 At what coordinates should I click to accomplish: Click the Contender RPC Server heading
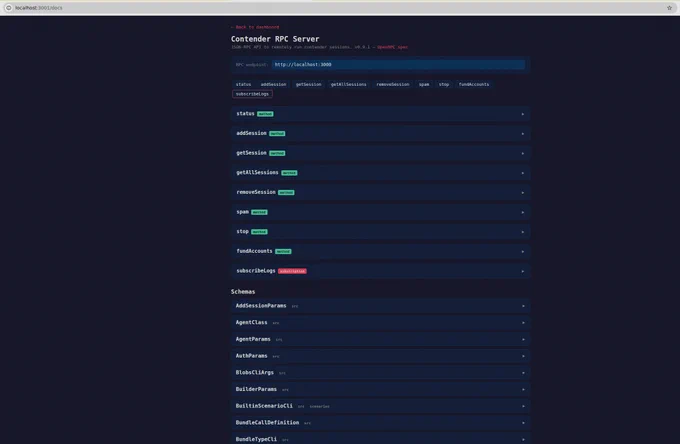[x=275, y=39]
